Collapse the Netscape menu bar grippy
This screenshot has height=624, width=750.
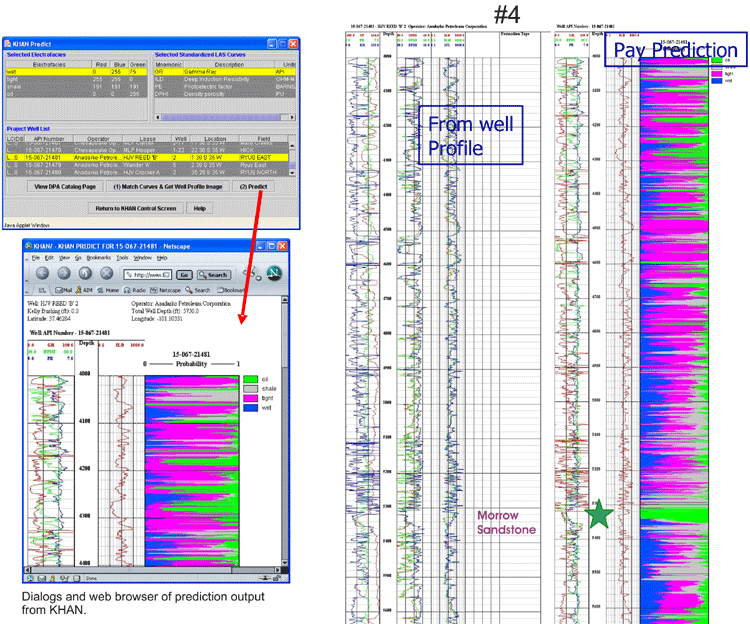pyautogui.click(x=27, y=258)
